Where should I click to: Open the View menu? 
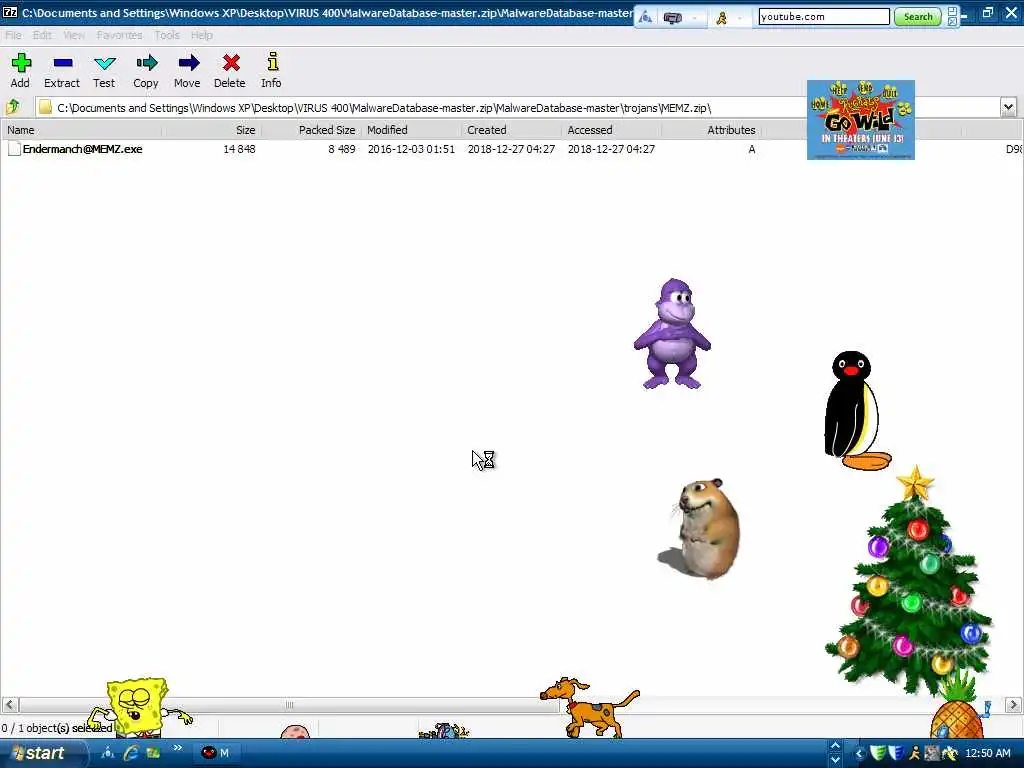pyautogui.click(x=74, y=35)
